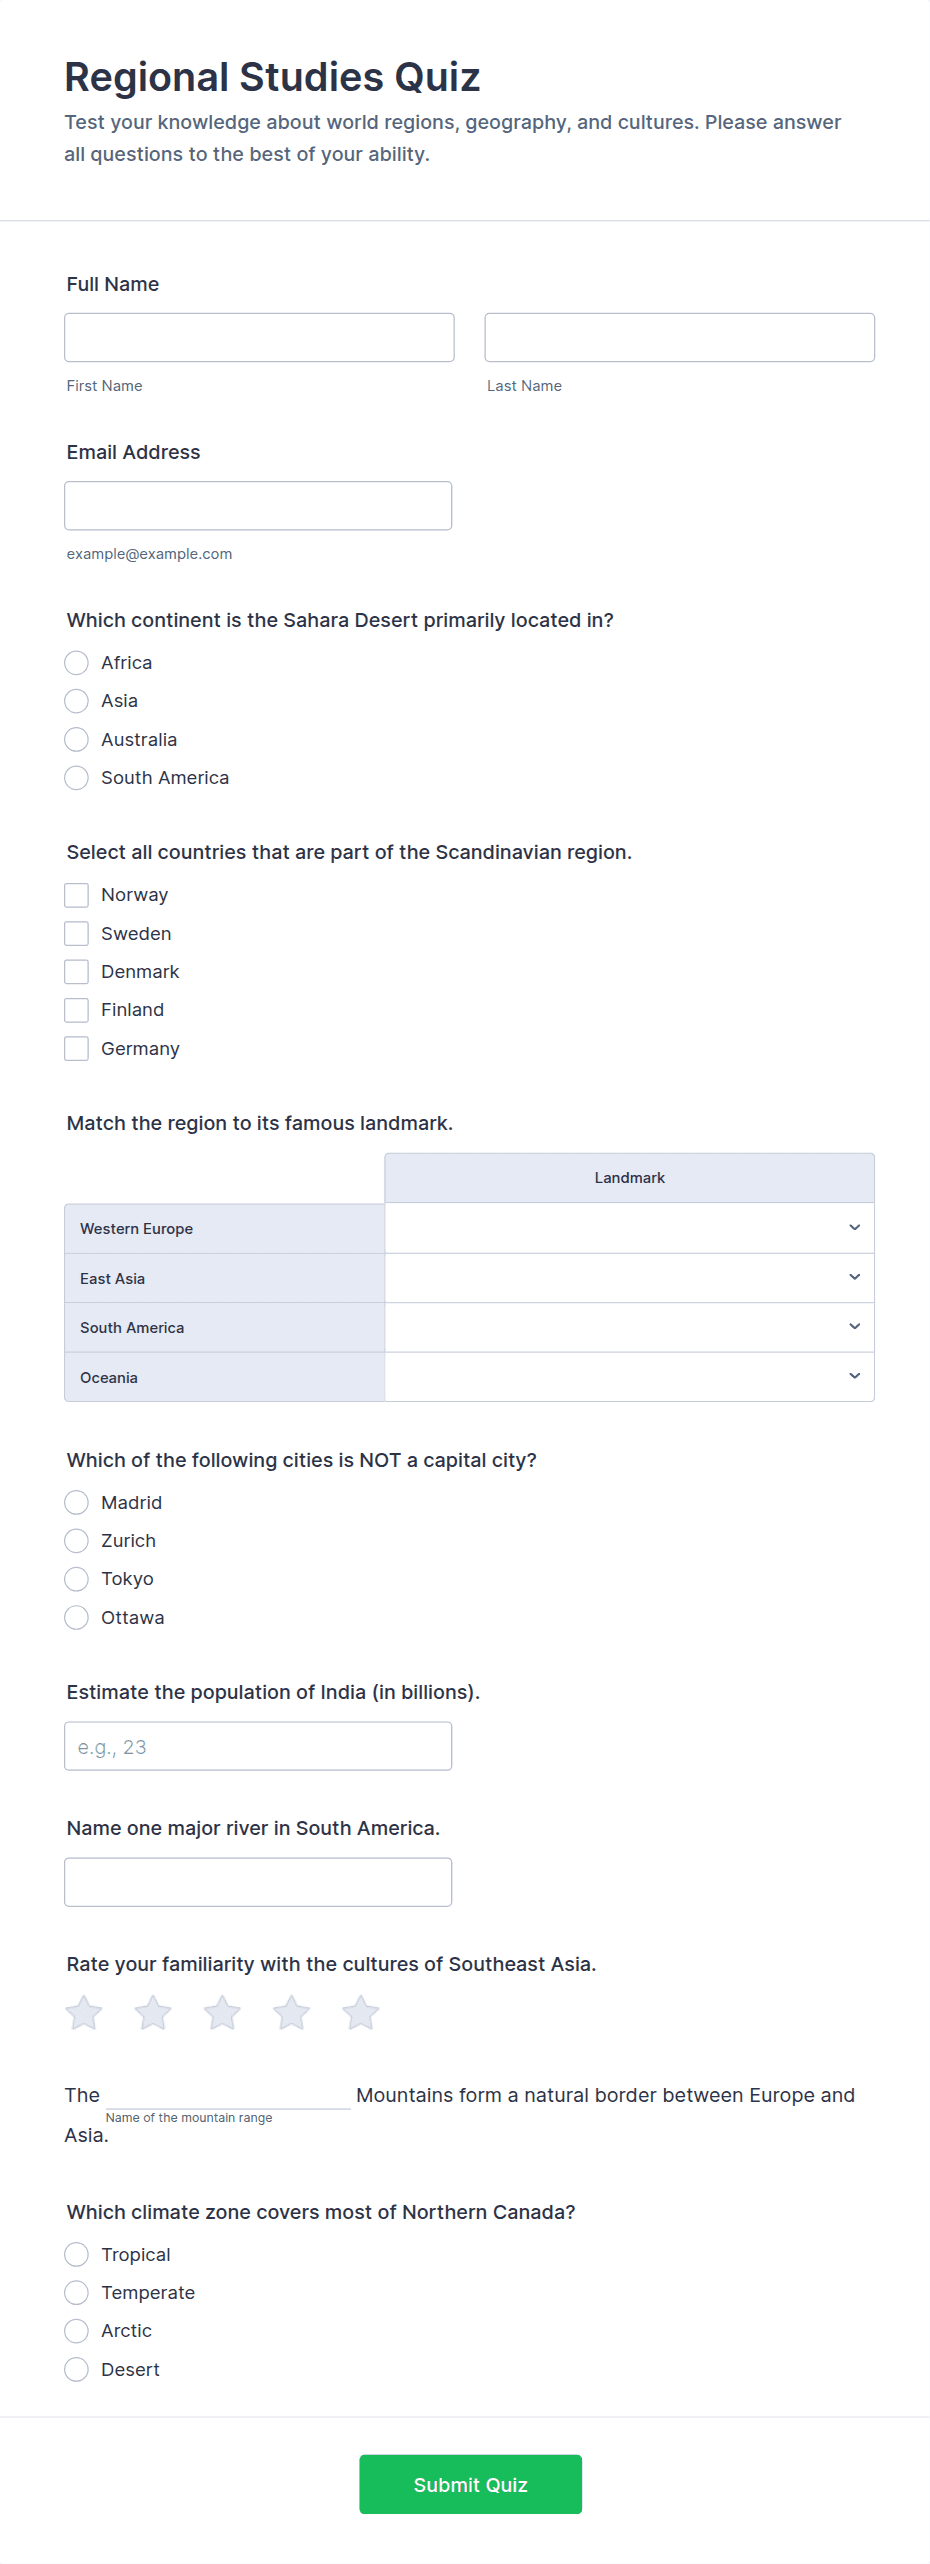
Task: Choose Zurich as the non-capital city
Action: pyautogui.click(x=77, y=1541)
